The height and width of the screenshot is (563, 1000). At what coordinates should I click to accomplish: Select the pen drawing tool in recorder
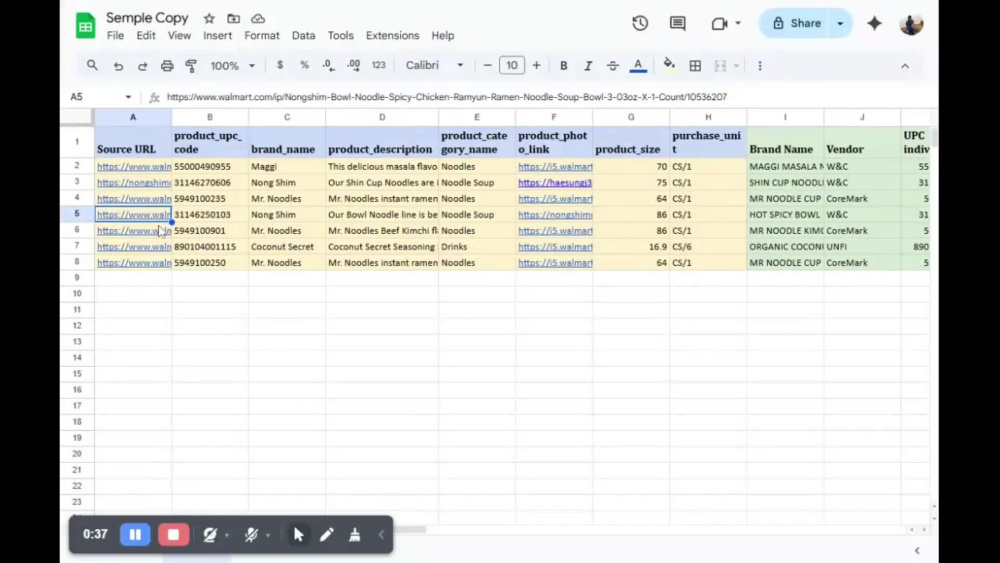tap(327, 534)
